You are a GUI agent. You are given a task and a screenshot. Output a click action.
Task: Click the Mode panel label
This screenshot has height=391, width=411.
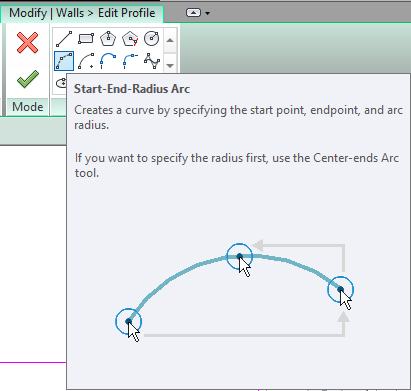click(28, 107)
